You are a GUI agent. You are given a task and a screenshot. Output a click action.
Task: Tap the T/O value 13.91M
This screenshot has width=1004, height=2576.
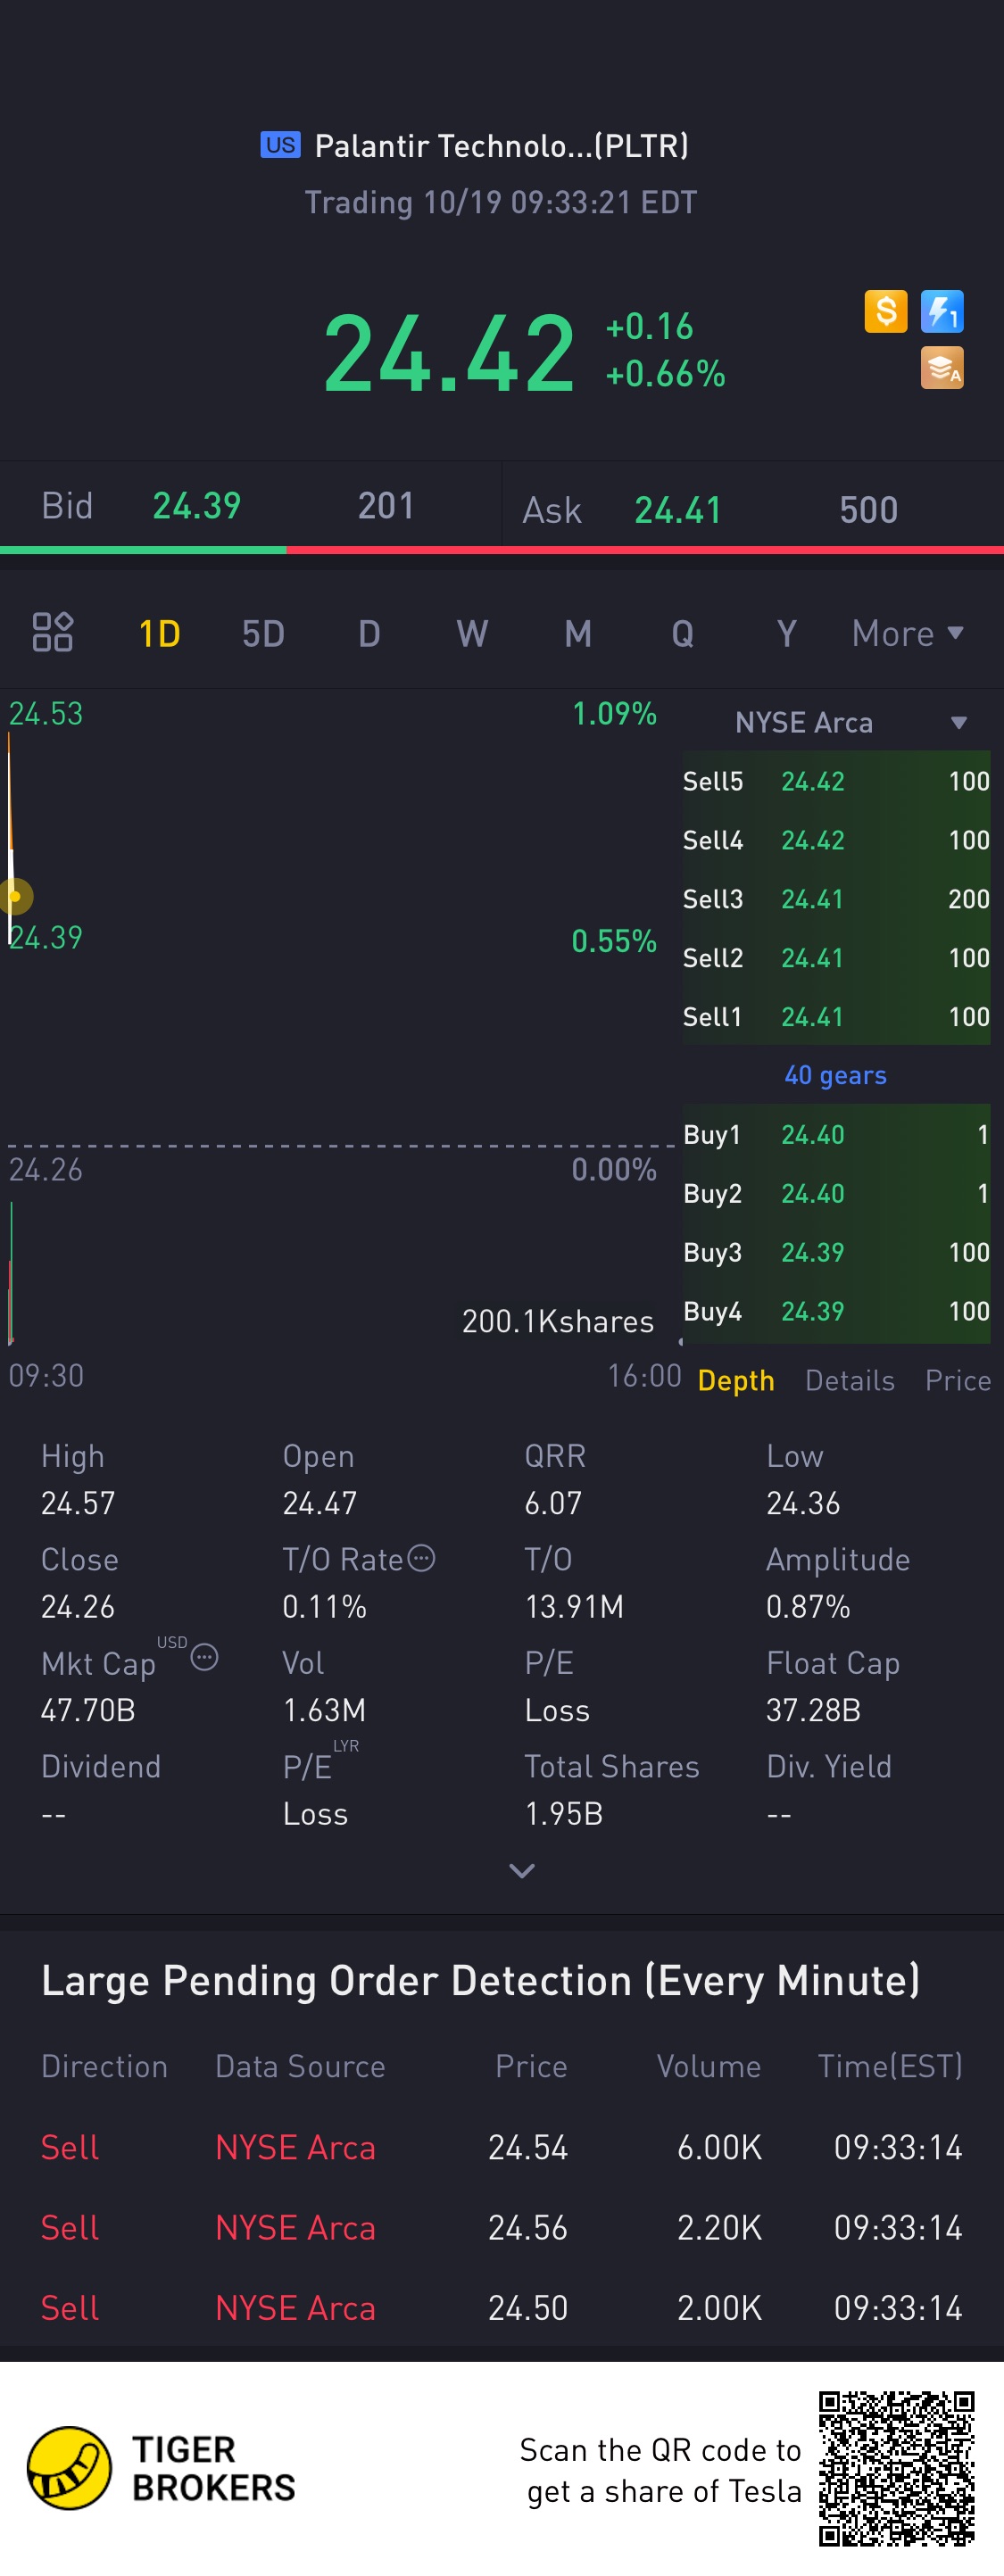(x=574, y=1606)
